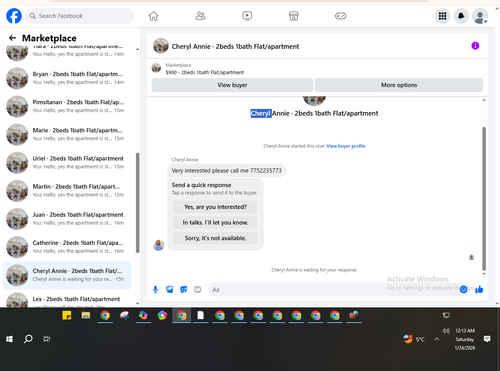Viewport: 500px width, 371px height.
Task: Open File Explorer from the taskbar
Action: click(86, 315)
